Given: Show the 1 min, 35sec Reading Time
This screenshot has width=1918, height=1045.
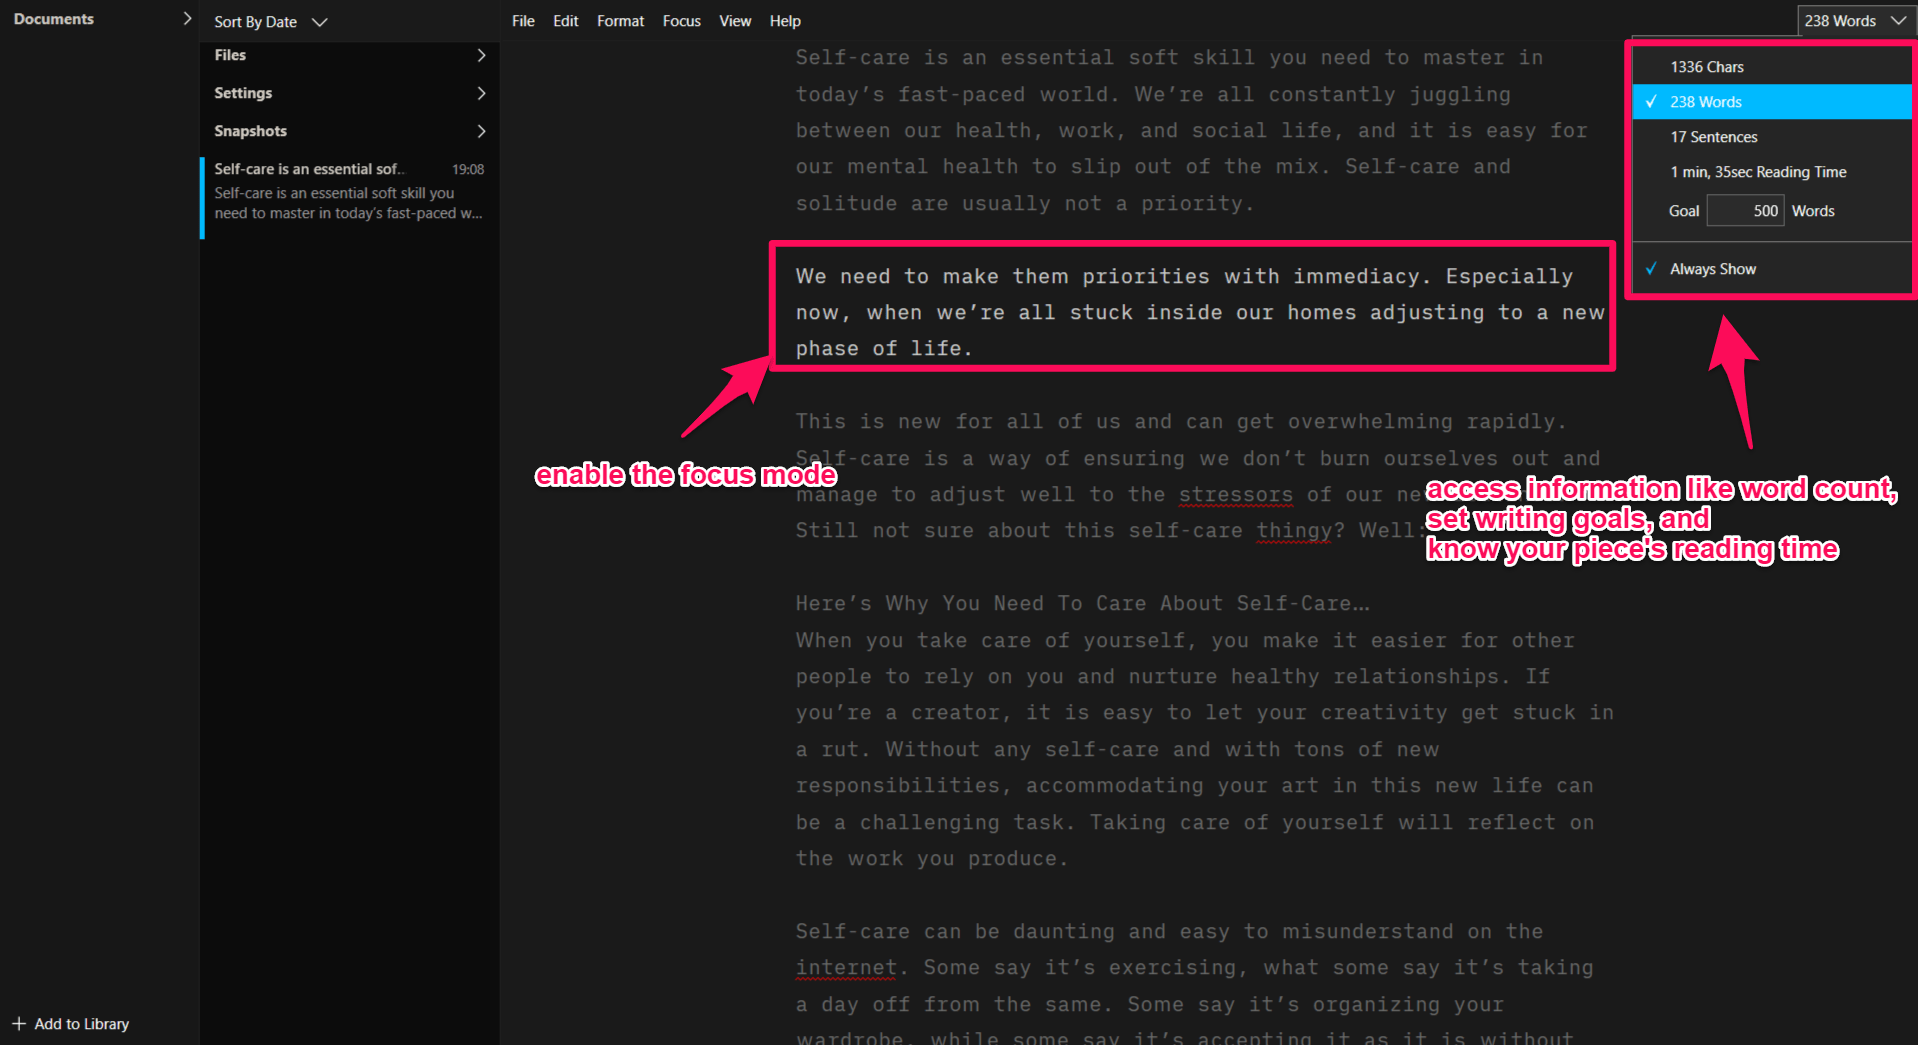Looking at the screenshot, I should click(1757, 172).
